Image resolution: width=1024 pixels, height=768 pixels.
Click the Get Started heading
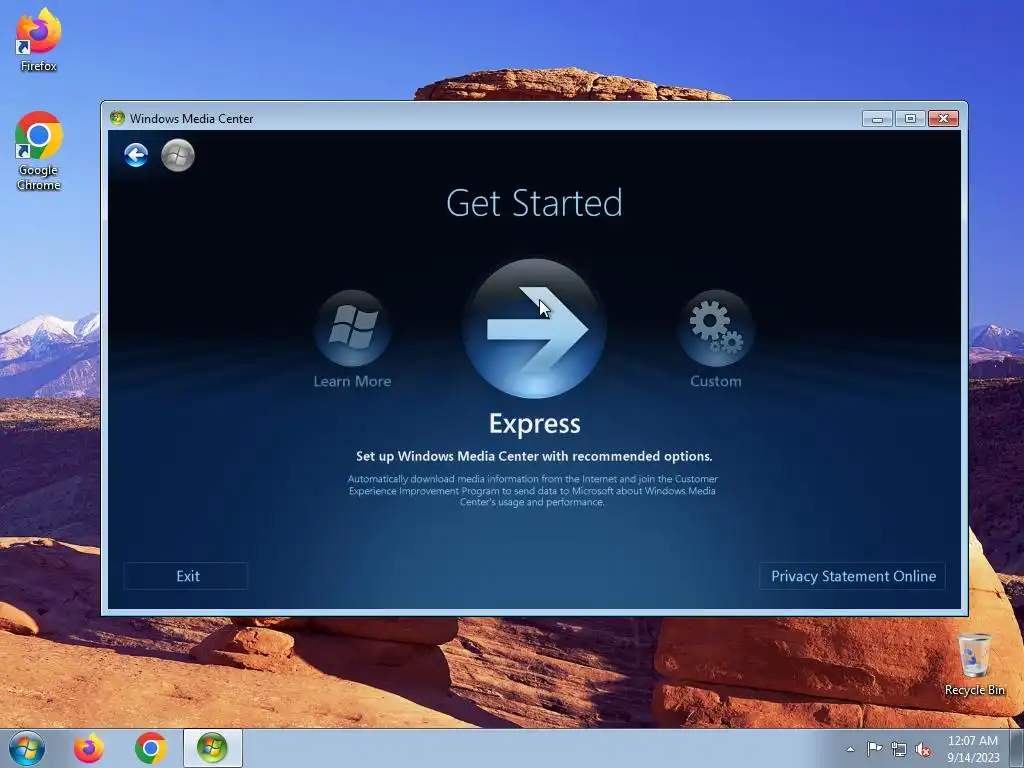(x=534, y=202)
